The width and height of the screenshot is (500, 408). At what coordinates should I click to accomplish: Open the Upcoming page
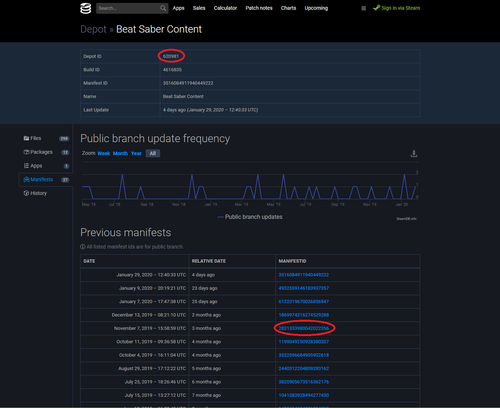(316, 8)
